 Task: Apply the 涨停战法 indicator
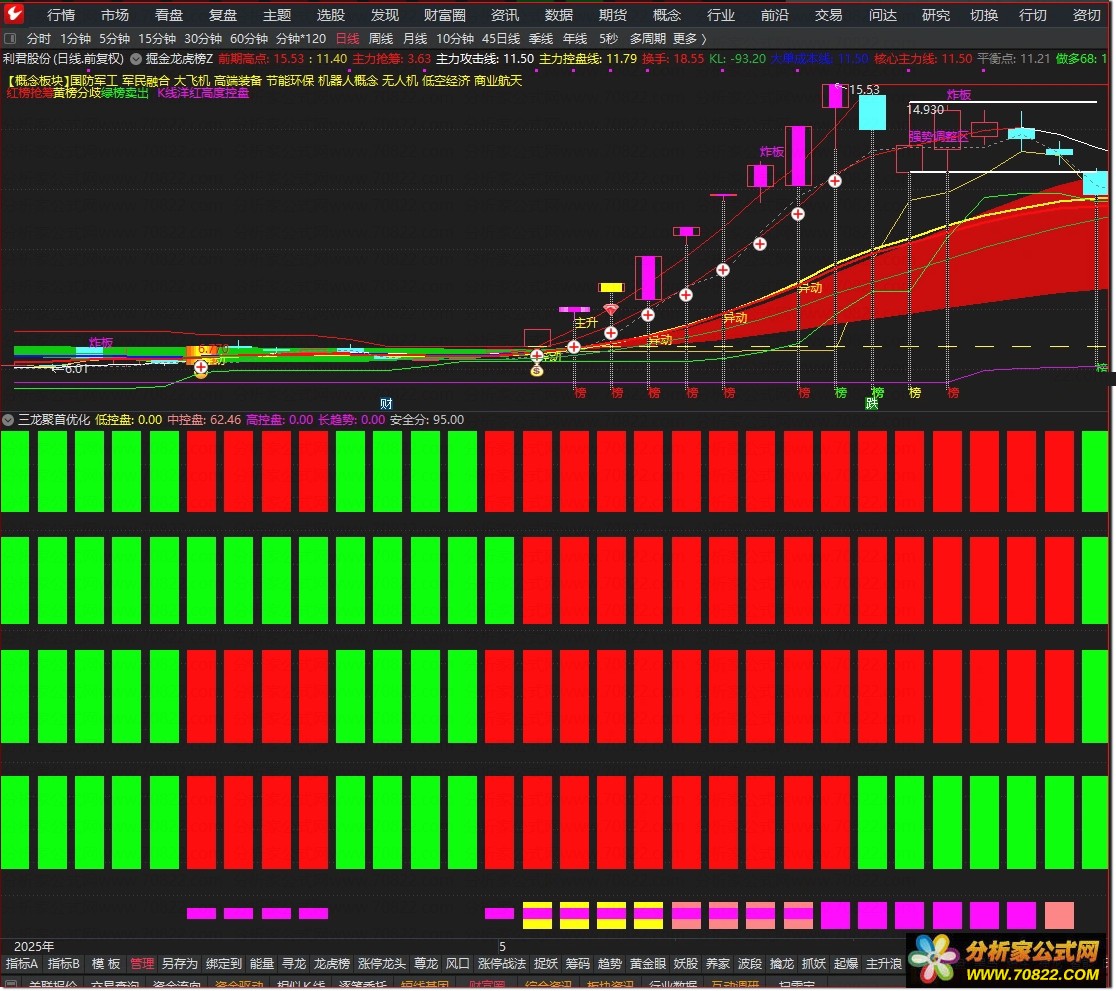pyautogui.click(x=502, y=964)
